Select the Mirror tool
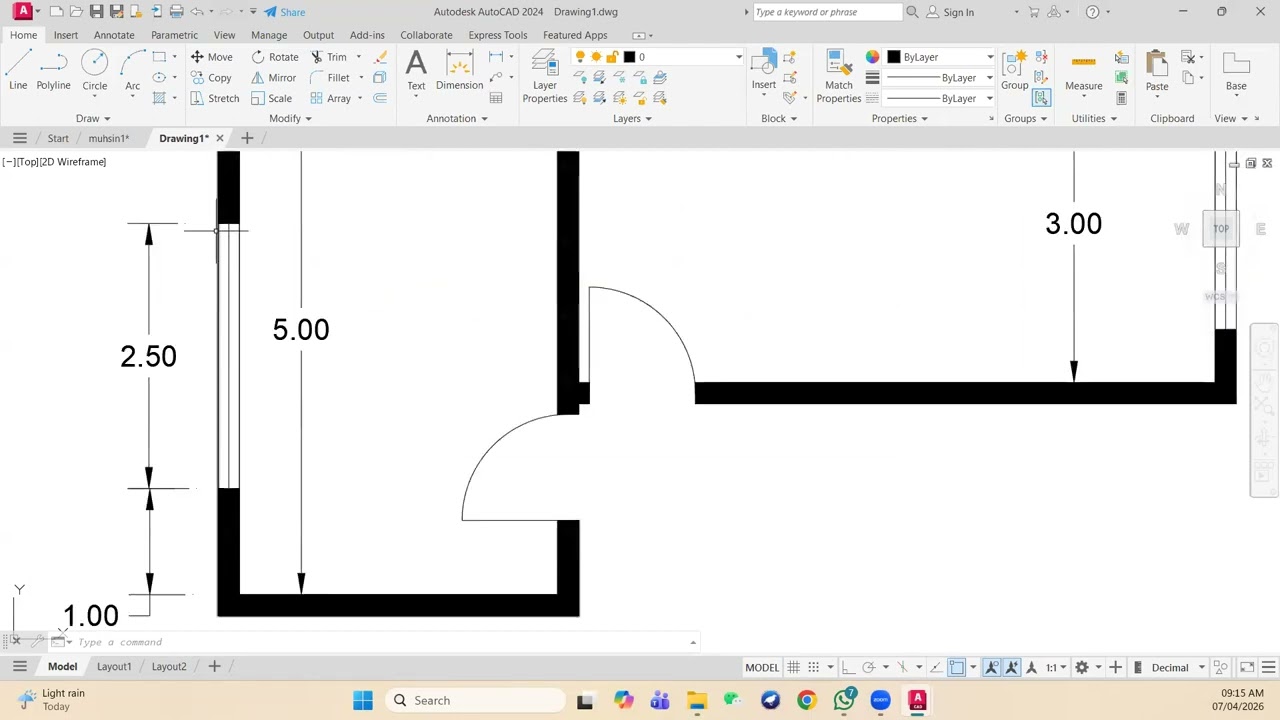This screenshot has width=1280, height=720. pyautogui.click(x=274, y=78)
